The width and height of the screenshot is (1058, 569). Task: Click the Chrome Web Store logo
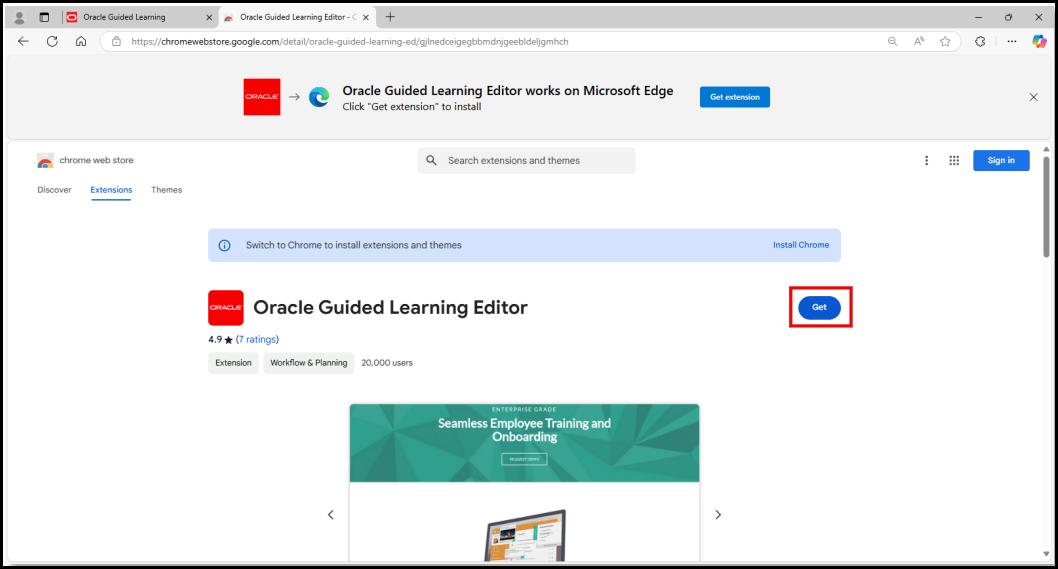pos(45,161)
